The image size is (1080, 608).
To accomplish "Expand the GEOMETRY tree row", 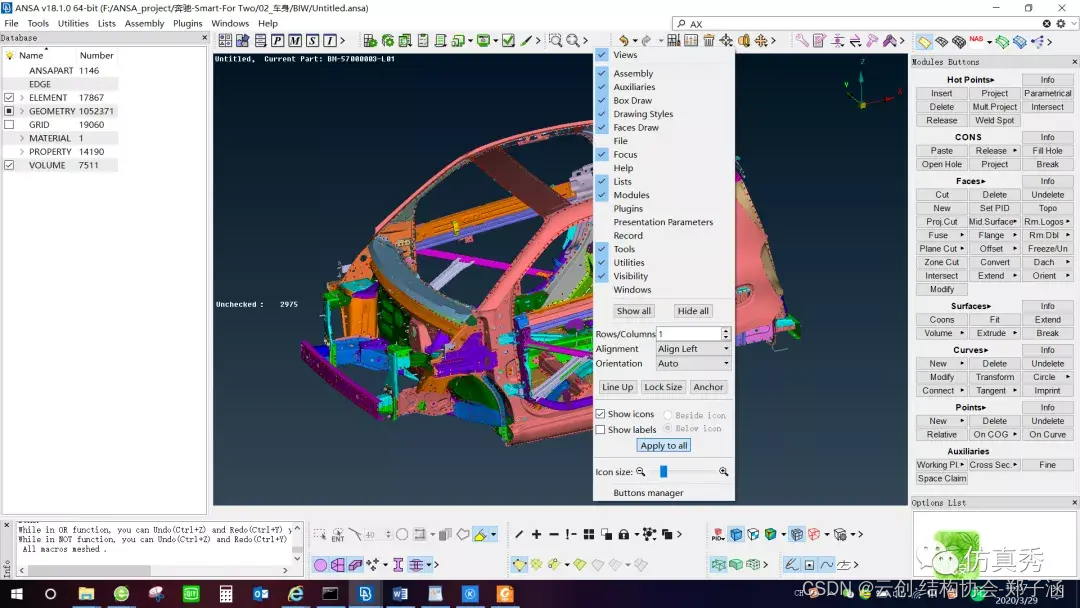I will coord(22,111).
